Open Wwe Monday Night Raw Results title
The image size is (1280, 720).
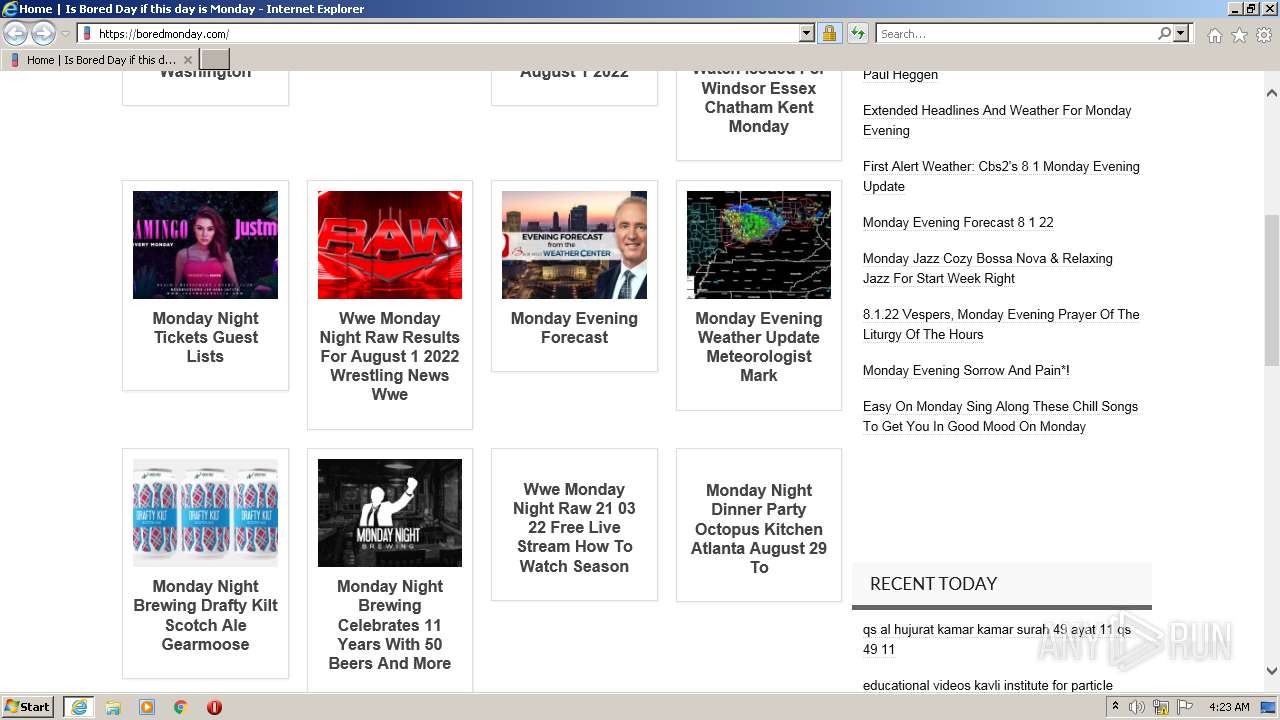(x=390, y=356)
